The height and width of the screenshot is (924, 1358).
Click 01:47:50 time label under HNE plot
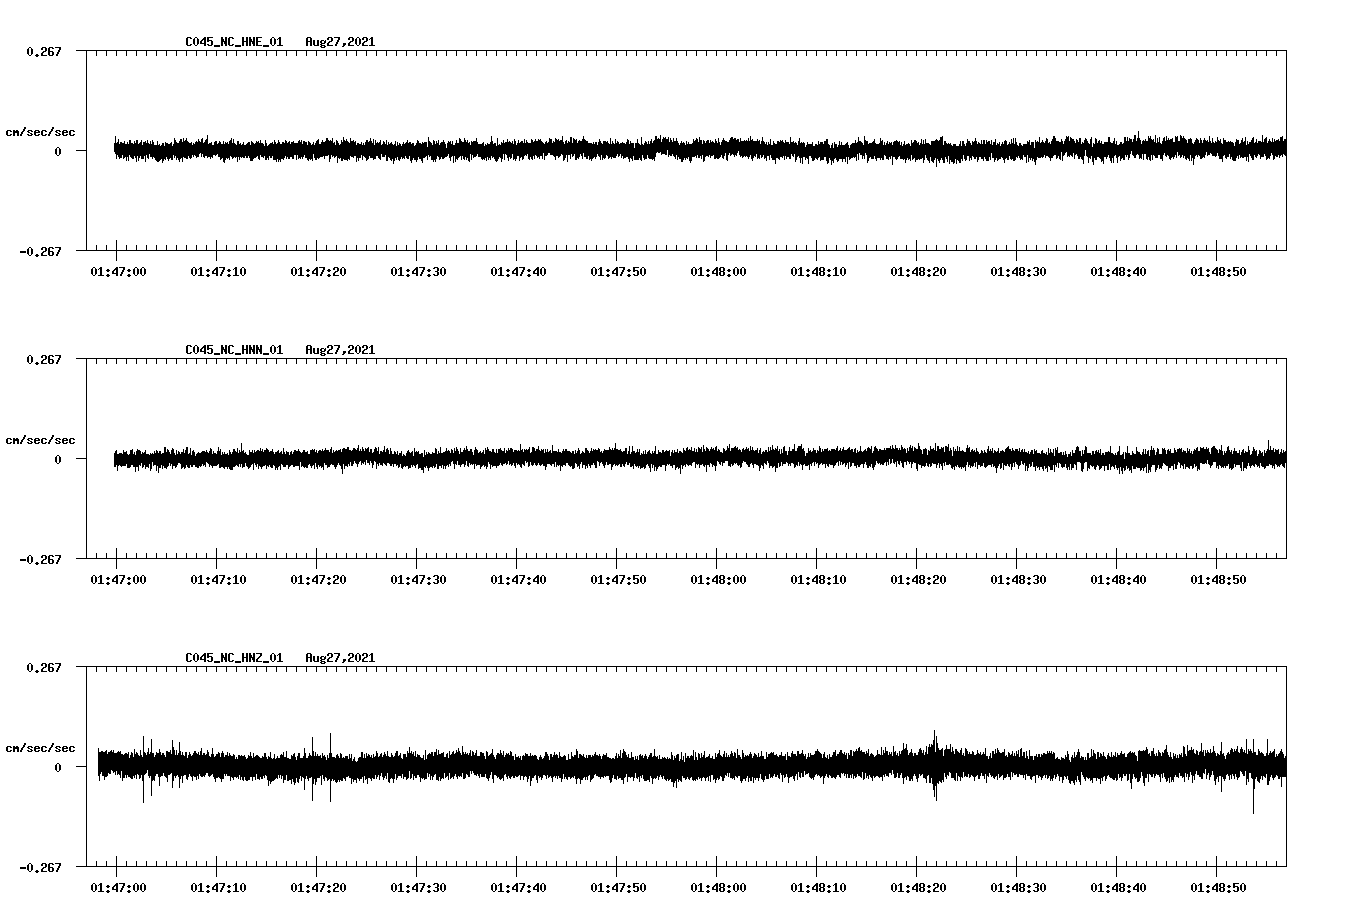(x=618, y=271)
